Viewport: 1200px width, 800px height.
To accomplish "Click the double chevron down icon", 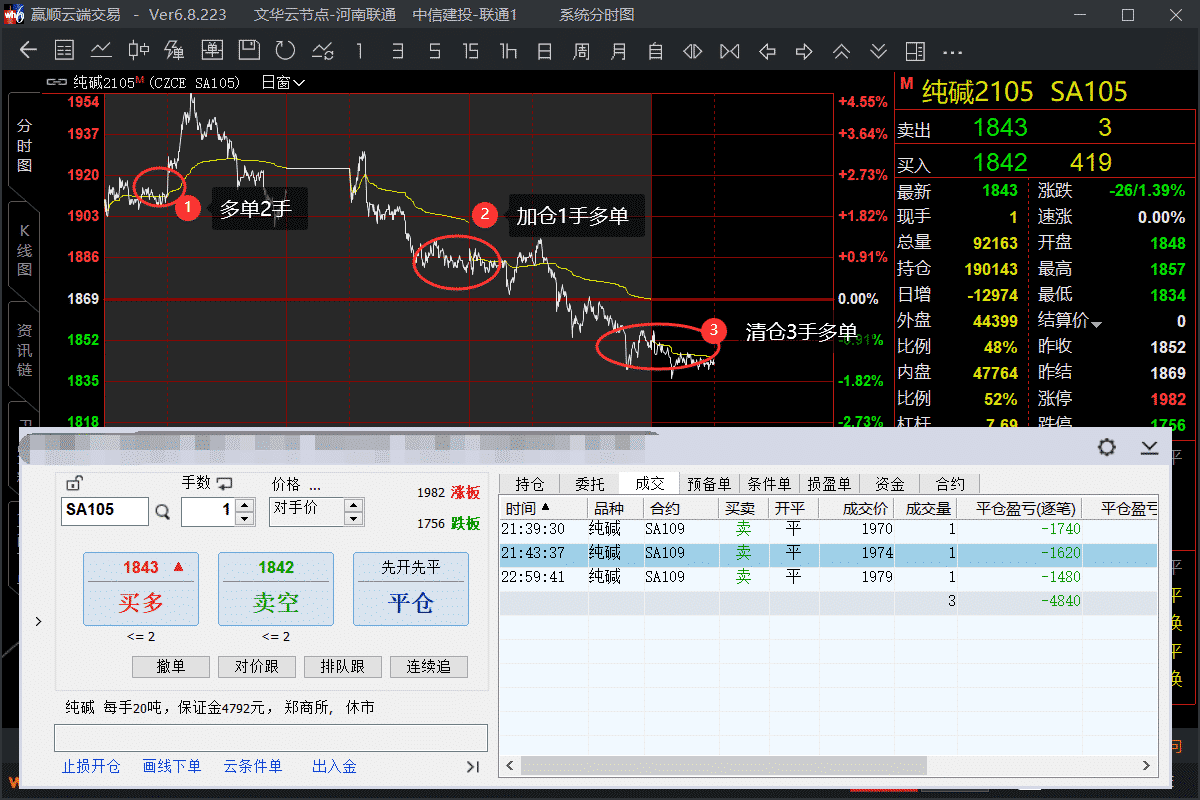I will pos(878,51).
